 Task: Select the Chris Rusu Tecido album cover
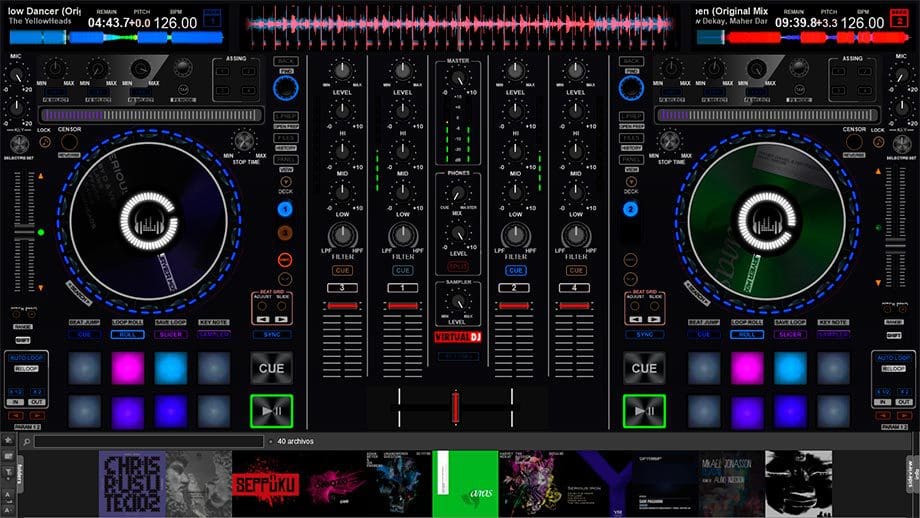click(x=132, y=484)
